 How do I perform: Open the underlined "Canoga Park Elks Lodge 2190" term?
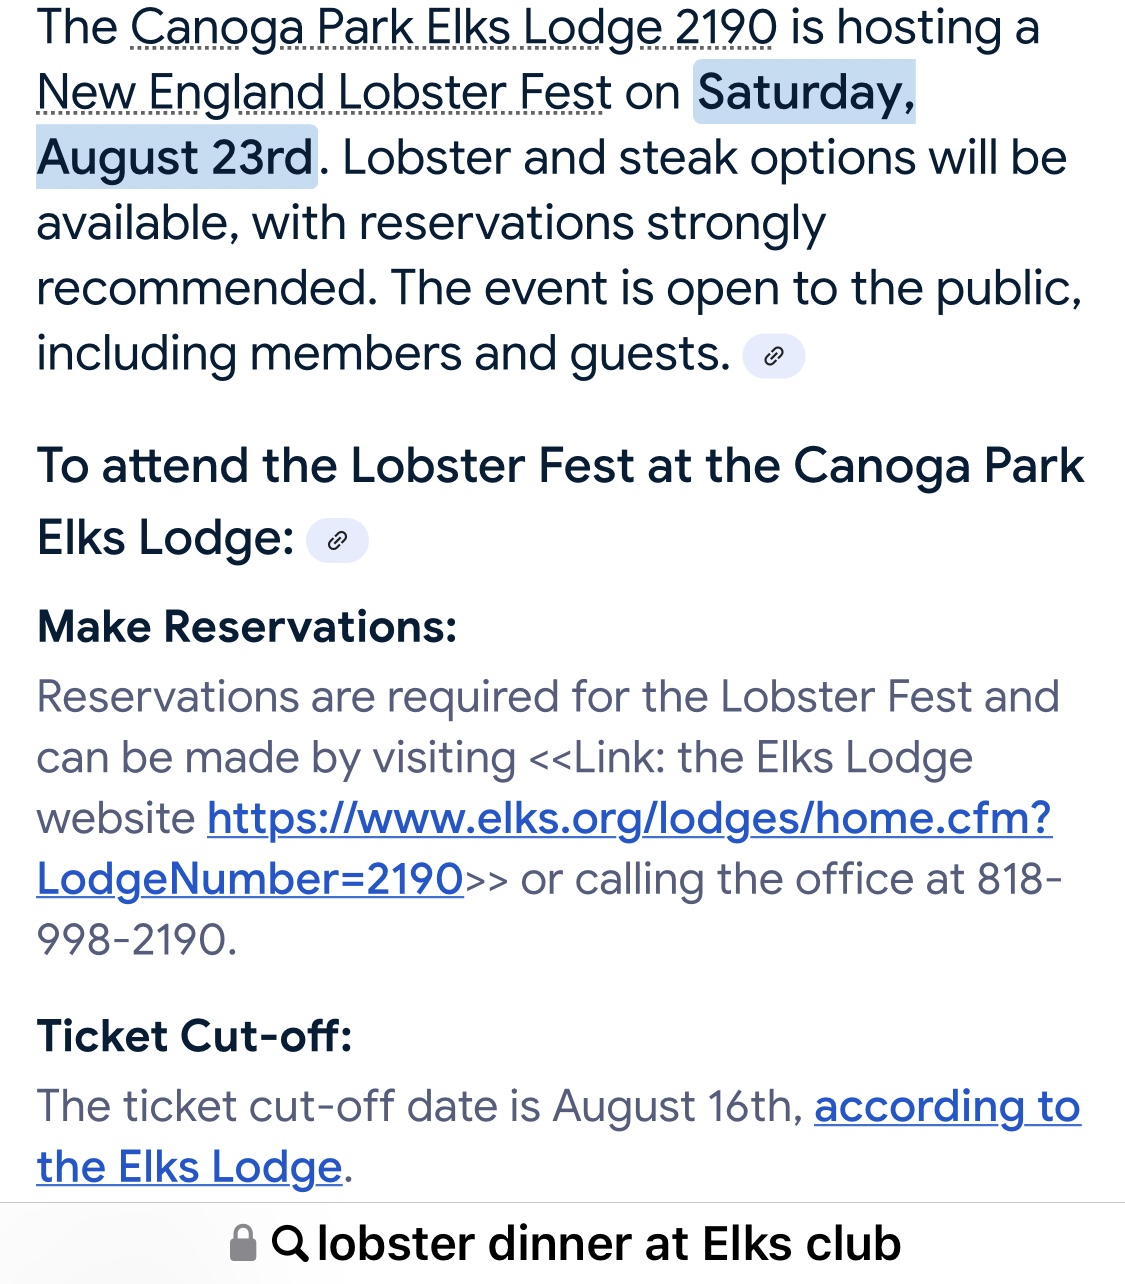point(453,28)
